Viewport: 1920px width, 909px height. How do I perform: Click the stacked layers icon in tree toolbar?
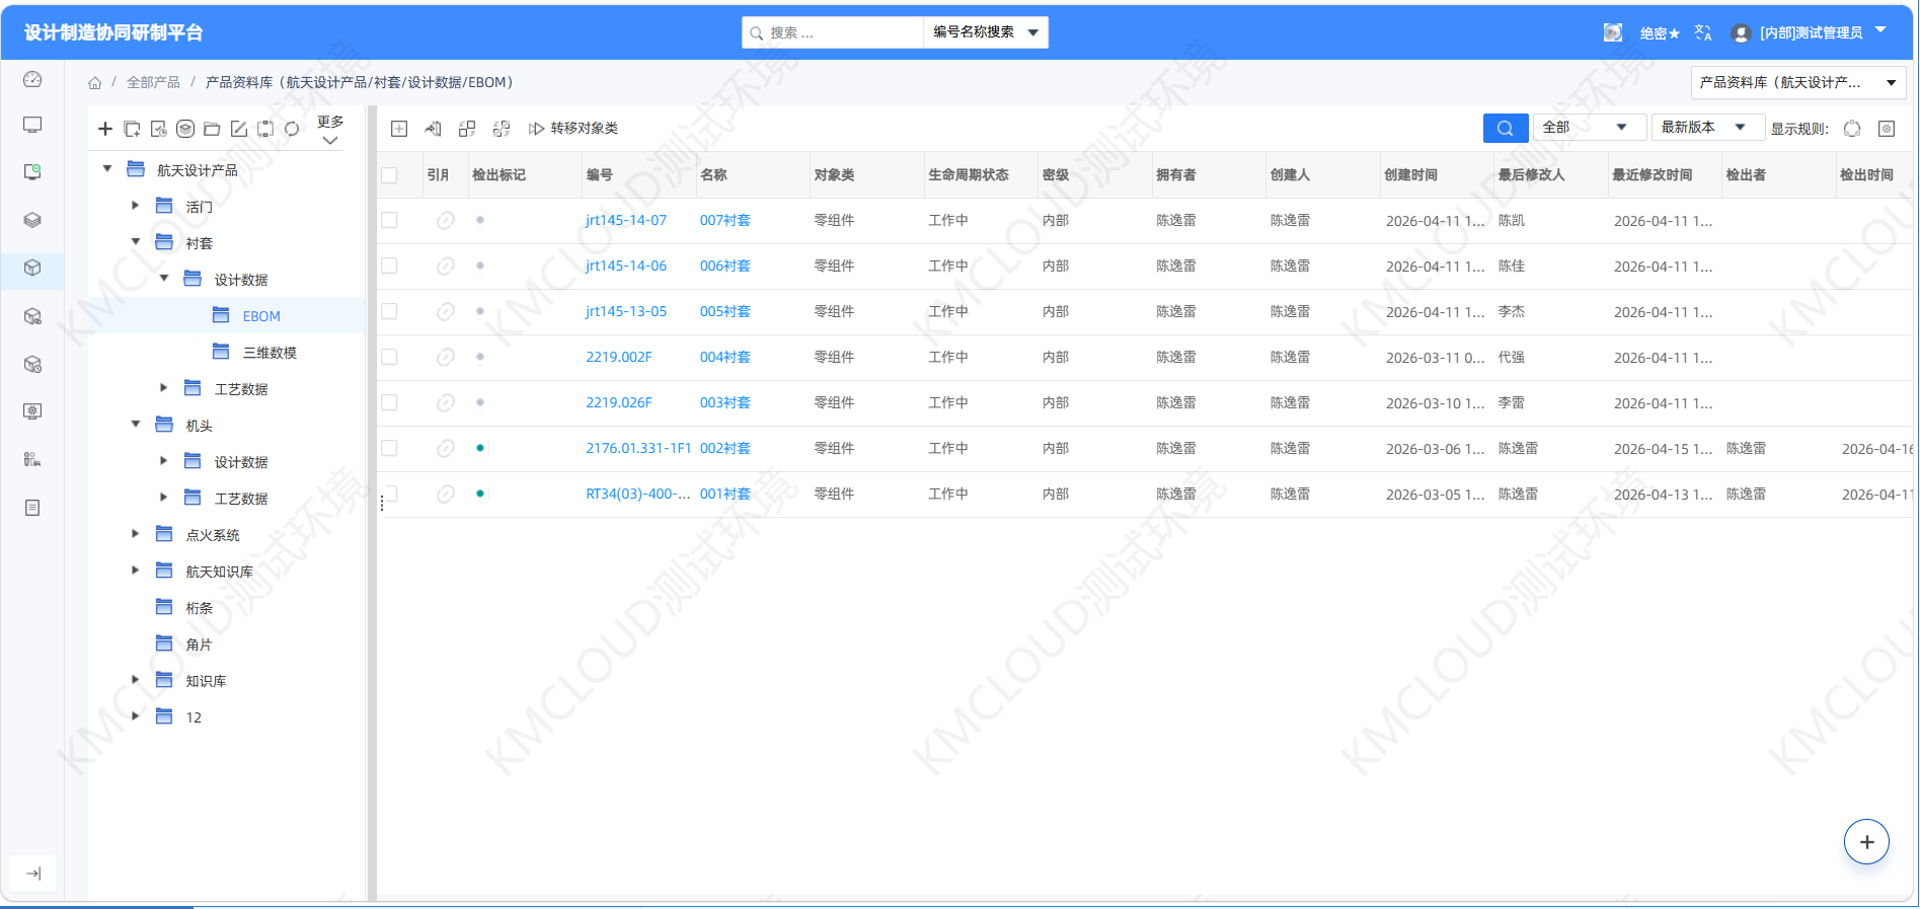(x=185, y=129)
